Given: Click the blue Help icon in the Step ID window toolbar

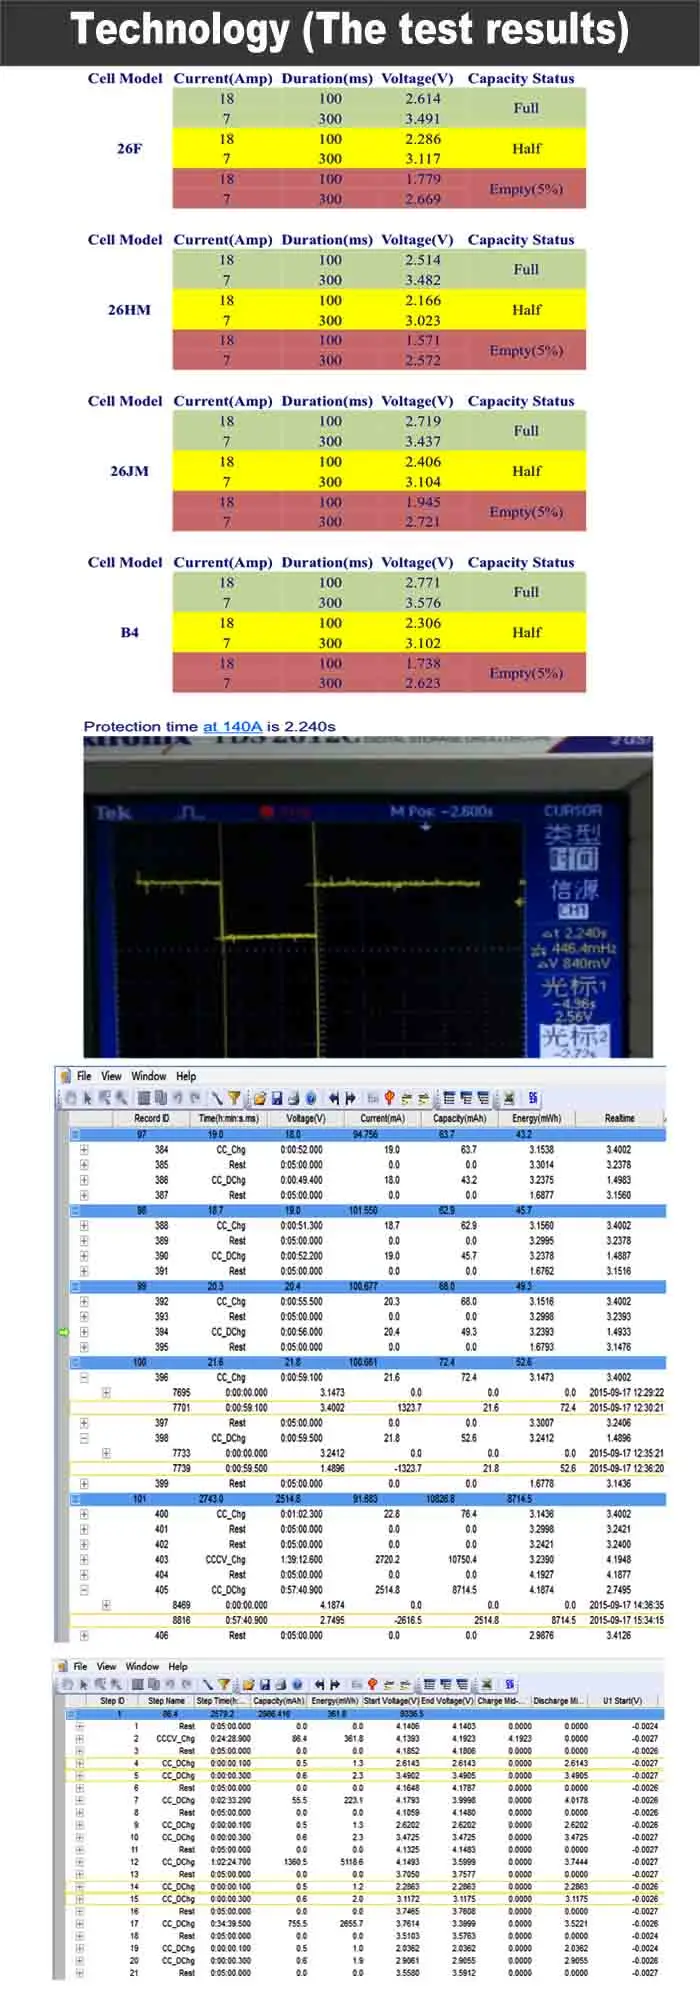Looking at the screenshot, I should (x=296, y=1686).
